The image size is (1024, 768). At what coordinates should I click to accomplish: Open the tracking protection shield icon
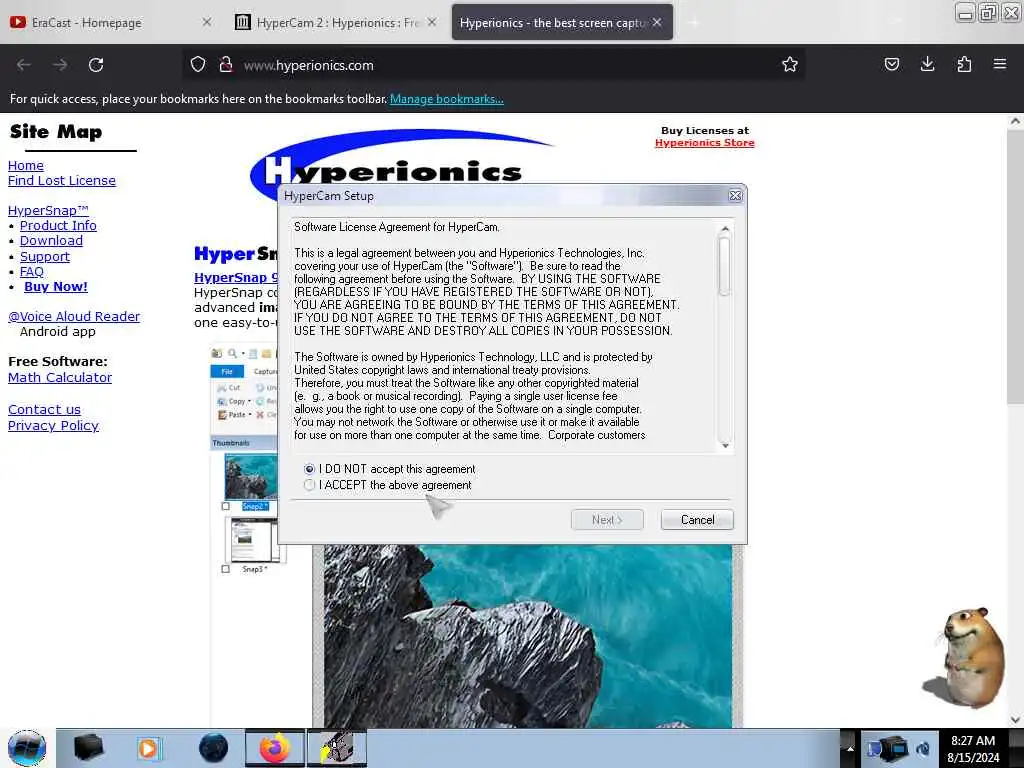pyautogui.click(x=198, y=64)
